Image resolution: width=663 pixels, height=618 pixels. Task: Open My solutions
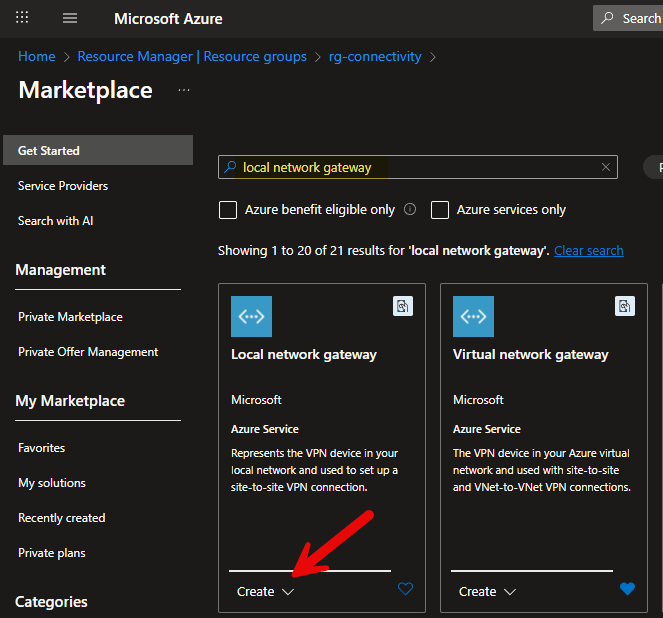click(x=52, y=483)
